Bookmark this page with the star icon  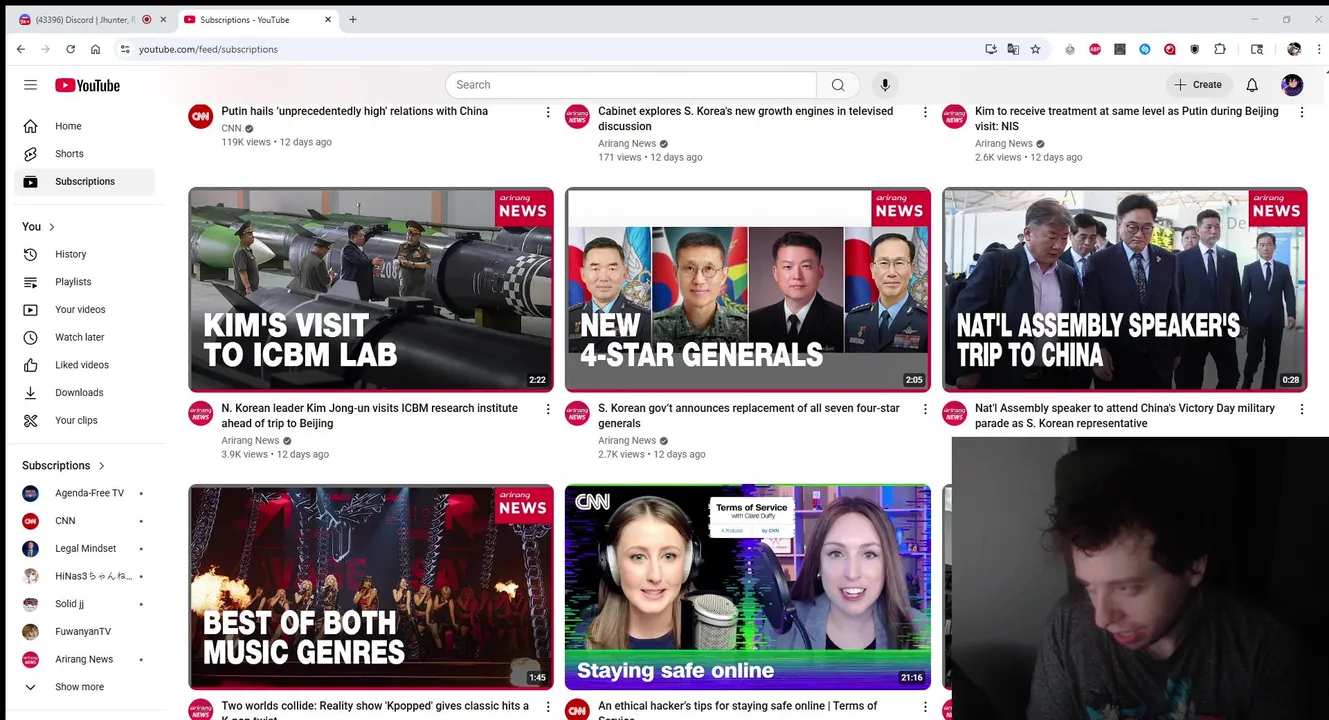pos(1035,49)
